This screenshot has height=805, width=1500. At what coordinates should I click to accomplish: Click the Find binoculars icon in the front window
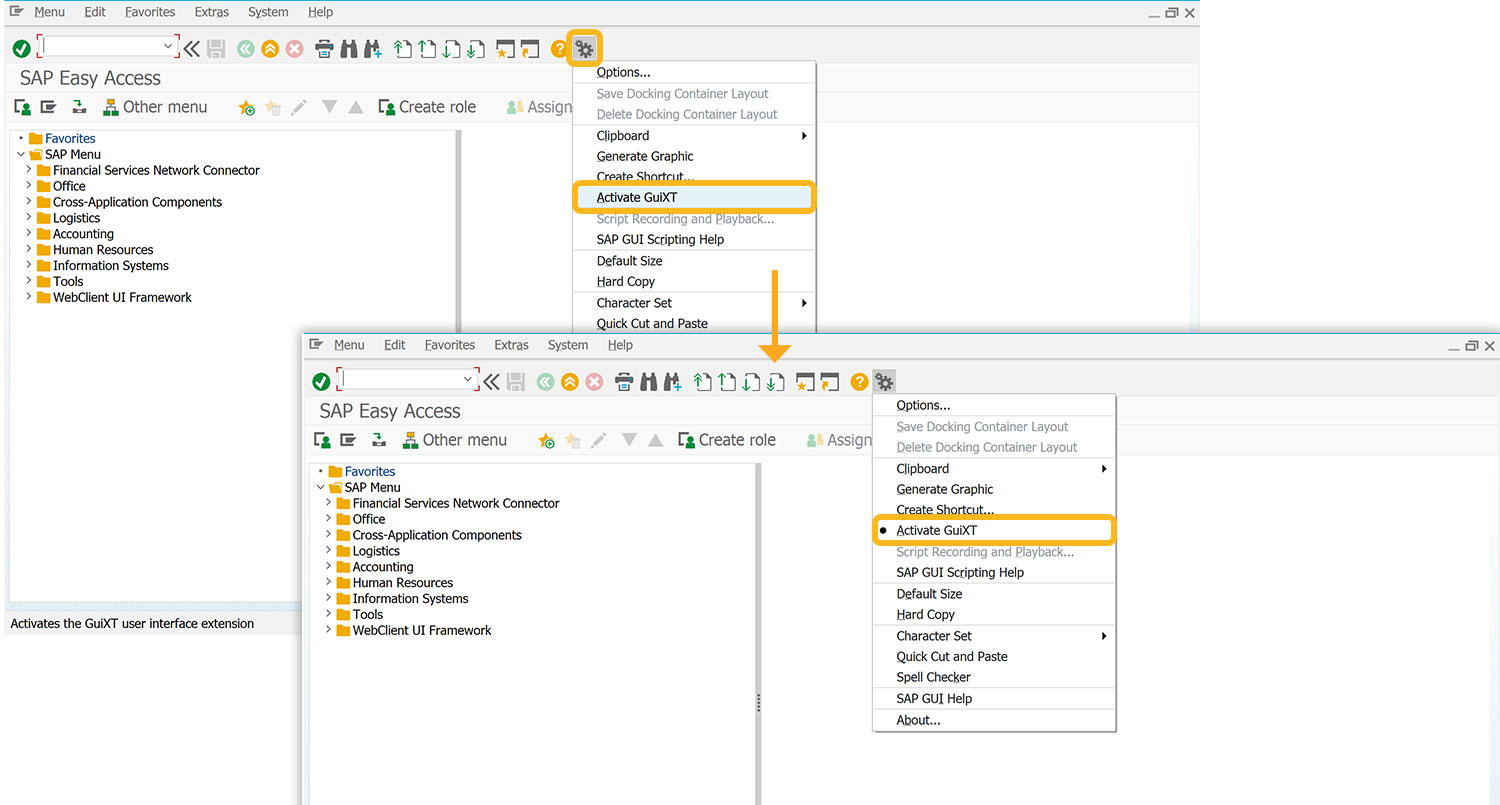649,381
